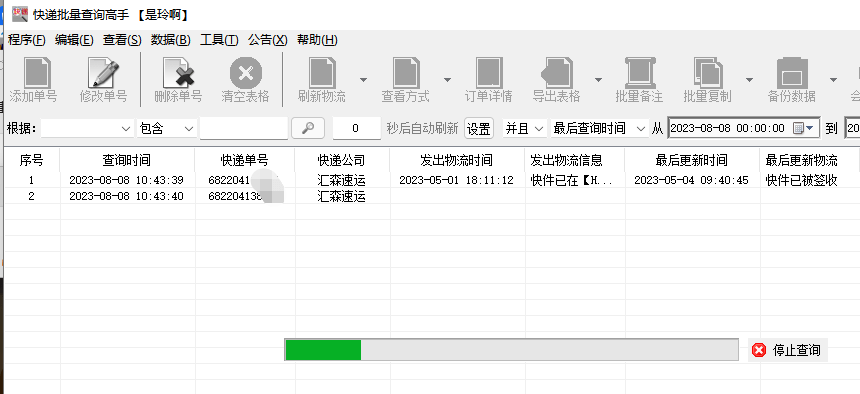Expand the 查看方式 dropdown arrow
The height and width of the screenshot is (394, 860).
point(447,80)
